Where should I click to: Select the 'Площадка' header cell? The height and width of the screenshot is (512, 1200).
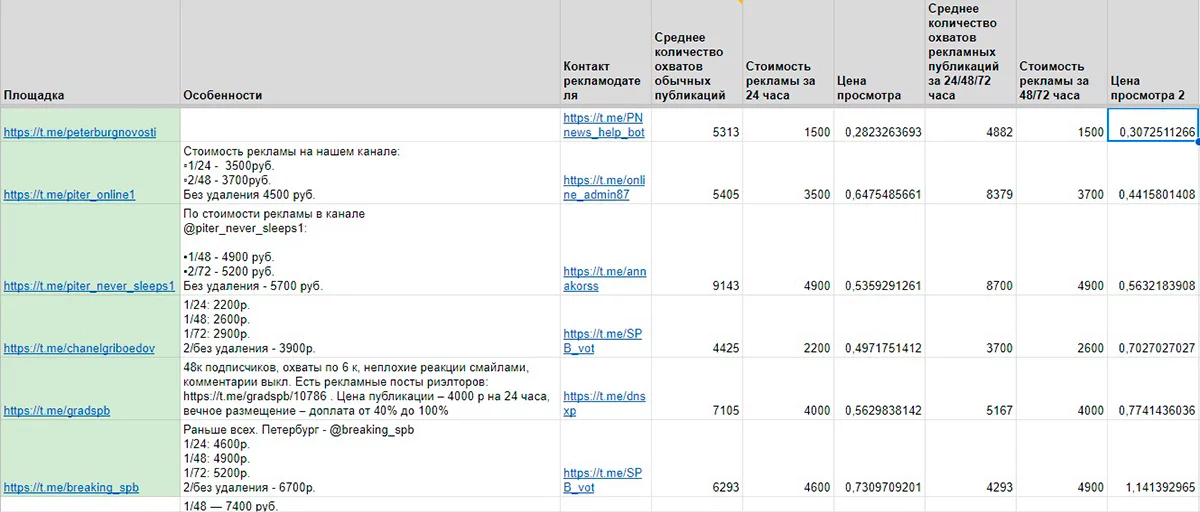[89, 52]
